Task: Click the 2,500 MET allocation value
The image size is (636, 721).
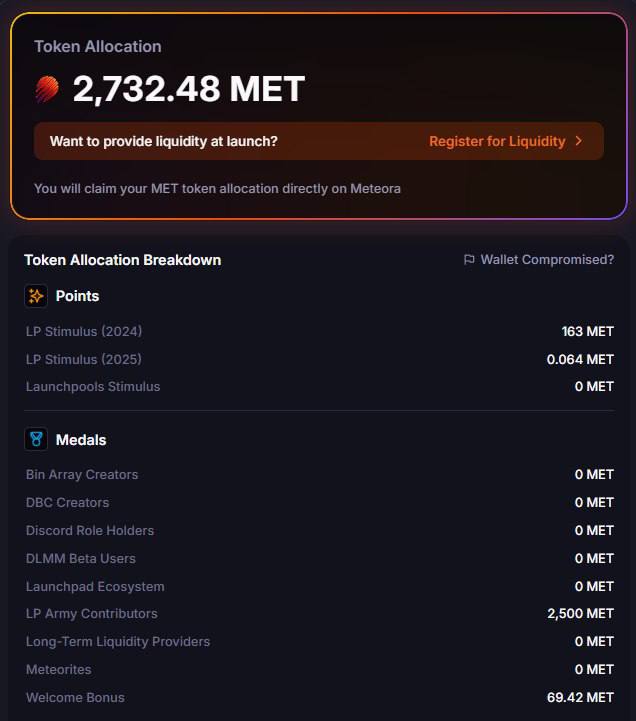Action: click(x=580, y=613)
